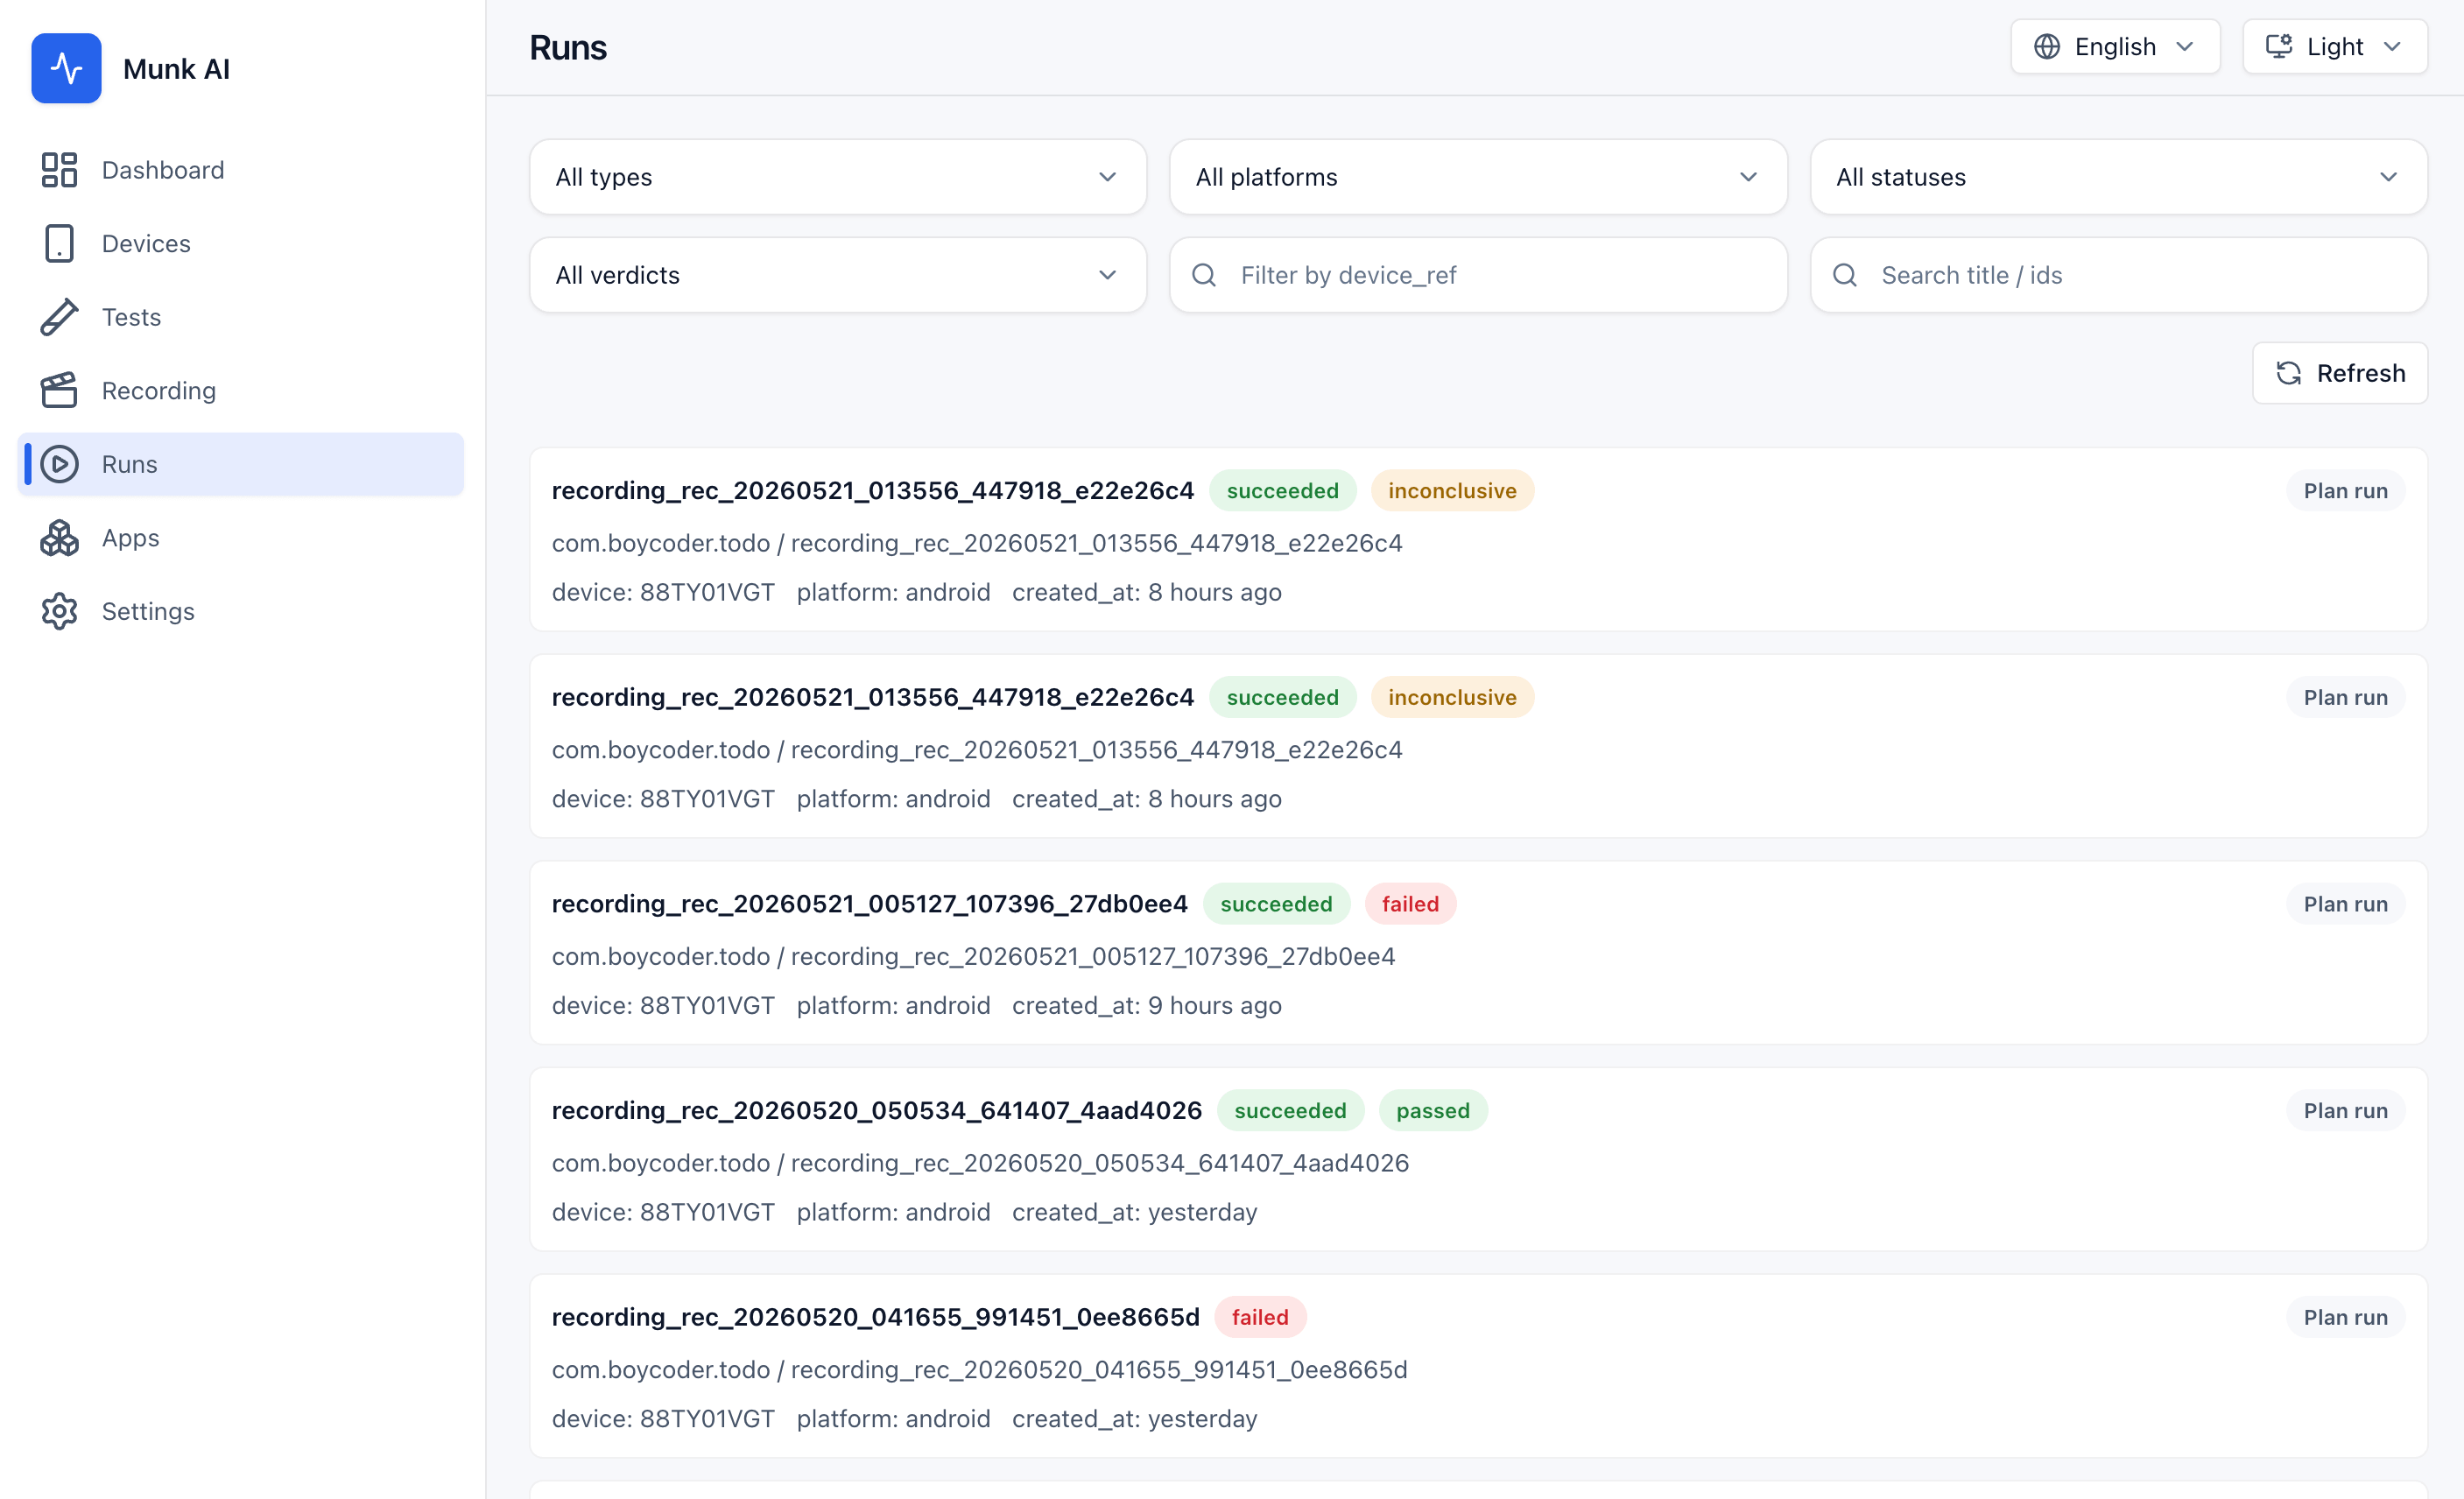Open the Recording section
The height and width of the screenshot is (1499, 2464).
click(241, 390)
